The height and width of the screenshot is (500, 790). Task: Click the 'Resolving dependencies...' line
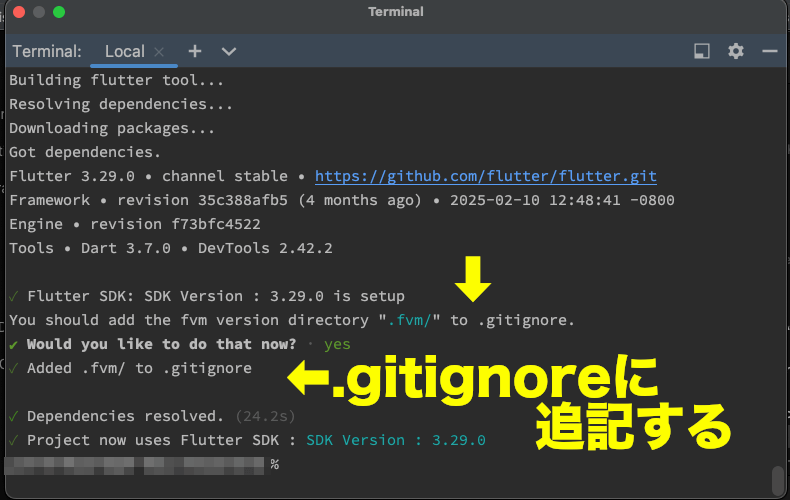click(x=121, y=104)
